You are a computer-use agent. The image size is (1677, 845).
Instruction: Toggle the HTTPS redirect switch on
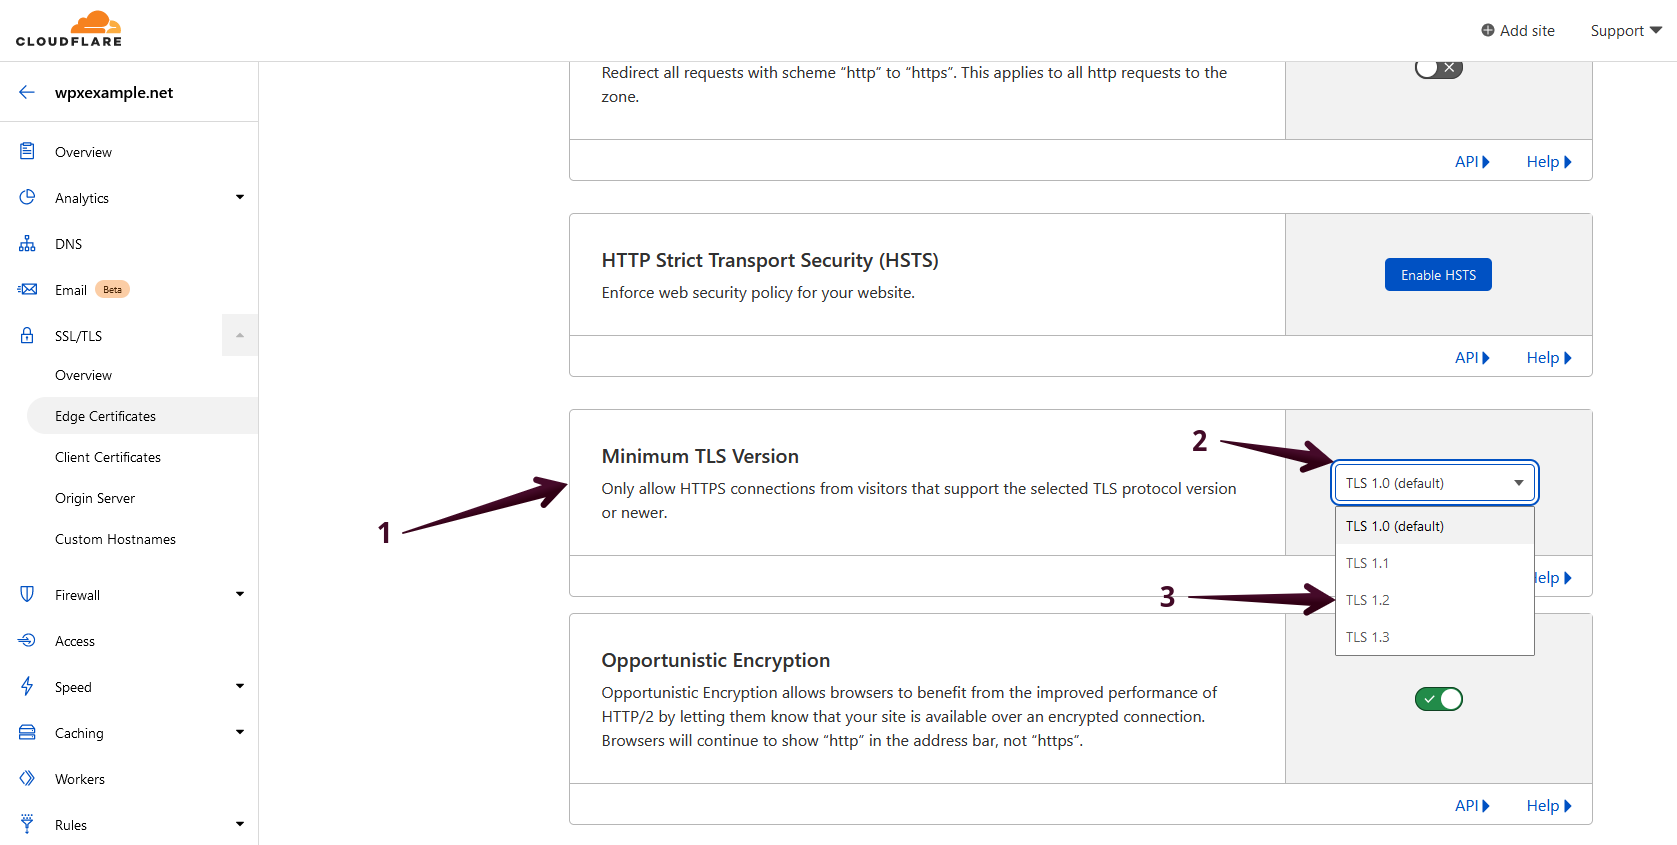click(1438, 68)
